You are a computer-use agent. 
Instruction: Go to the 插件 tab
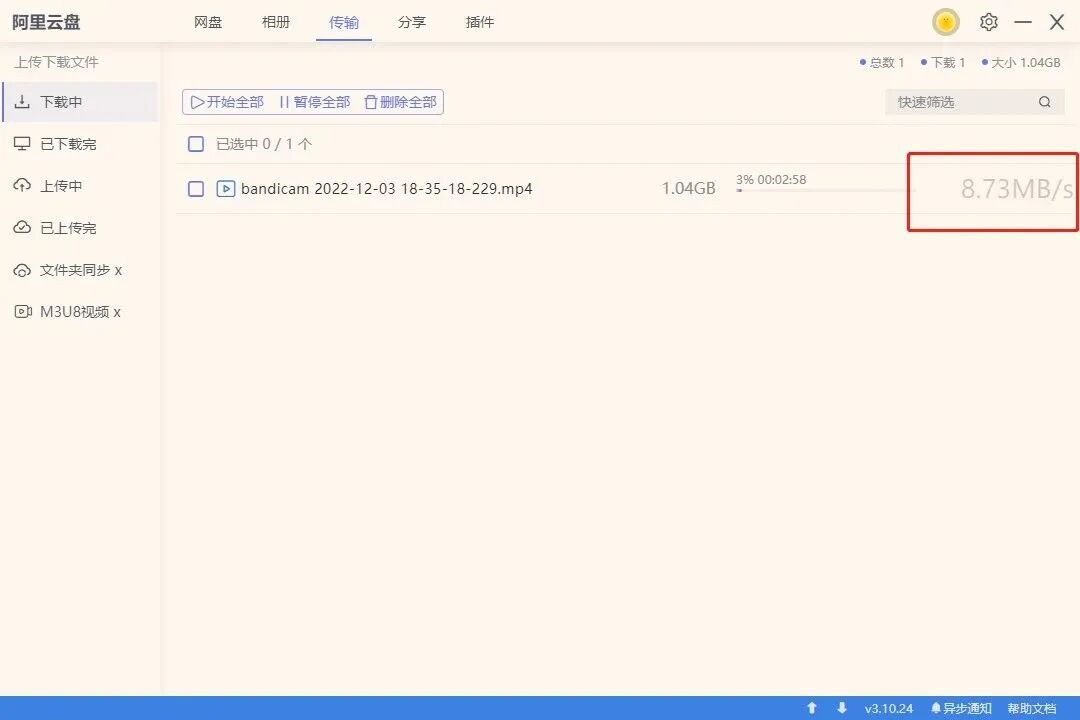[x=479, y=22]
